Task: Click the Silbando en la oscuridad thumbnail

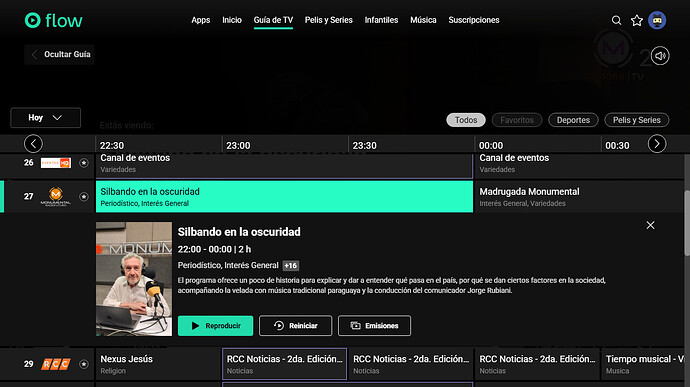Action: [x=134, y=279]
